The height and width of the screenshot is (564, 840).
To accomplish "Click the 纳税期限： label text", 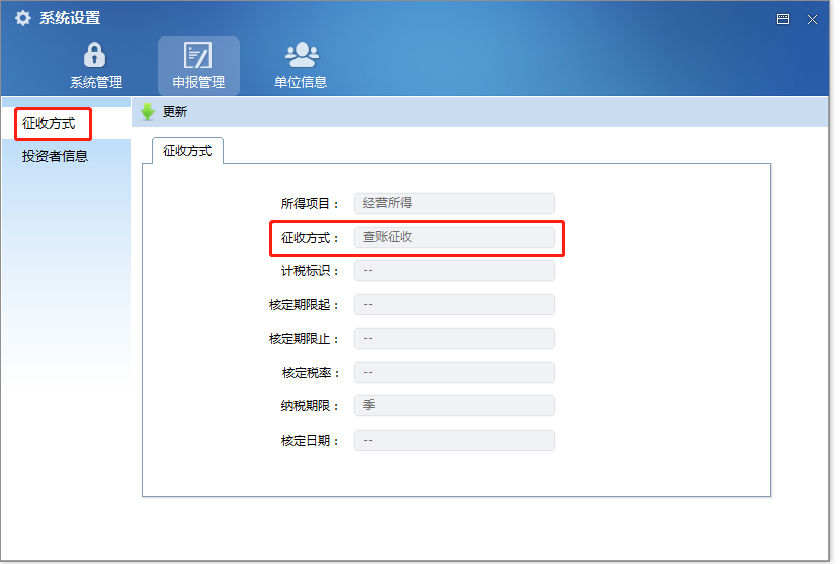I will pyautogui.click(x=310, y=406).
